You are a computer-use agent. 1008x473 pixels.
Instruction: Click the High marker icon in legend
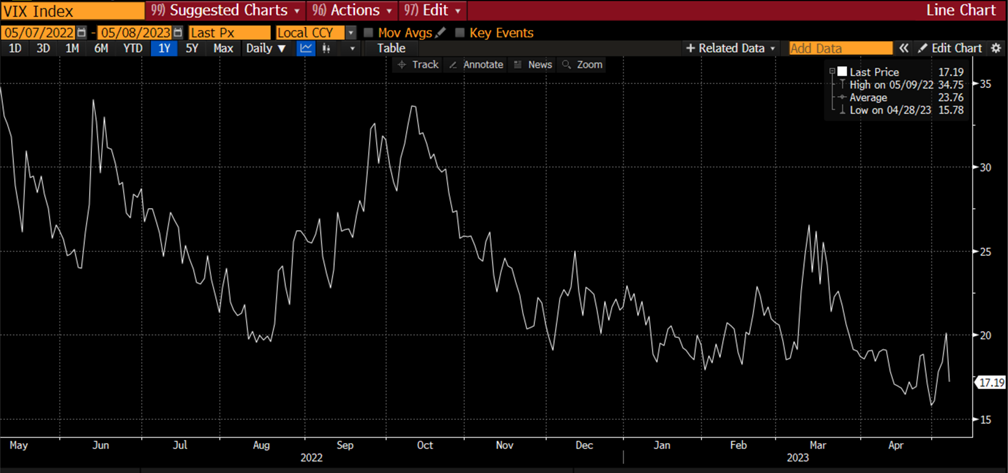click(x=842, y=85)
